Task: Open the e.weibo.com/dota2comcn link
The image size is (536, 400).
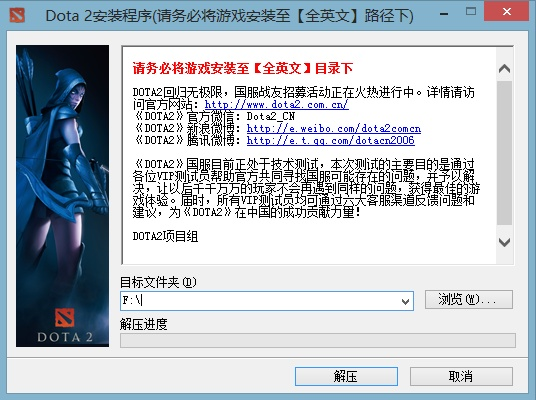Action: [334, 128]
